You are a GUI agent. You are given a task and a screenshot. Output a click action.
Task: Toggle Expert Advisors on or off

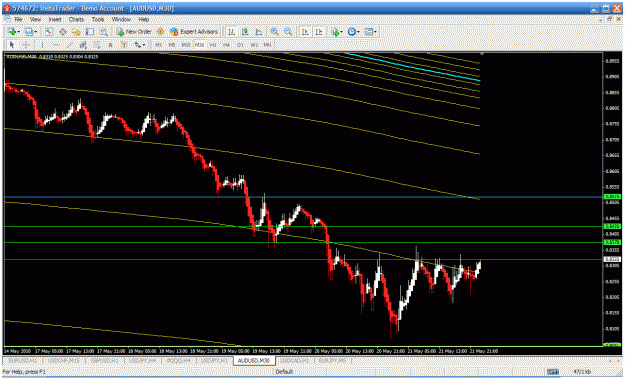pos(194,32)
